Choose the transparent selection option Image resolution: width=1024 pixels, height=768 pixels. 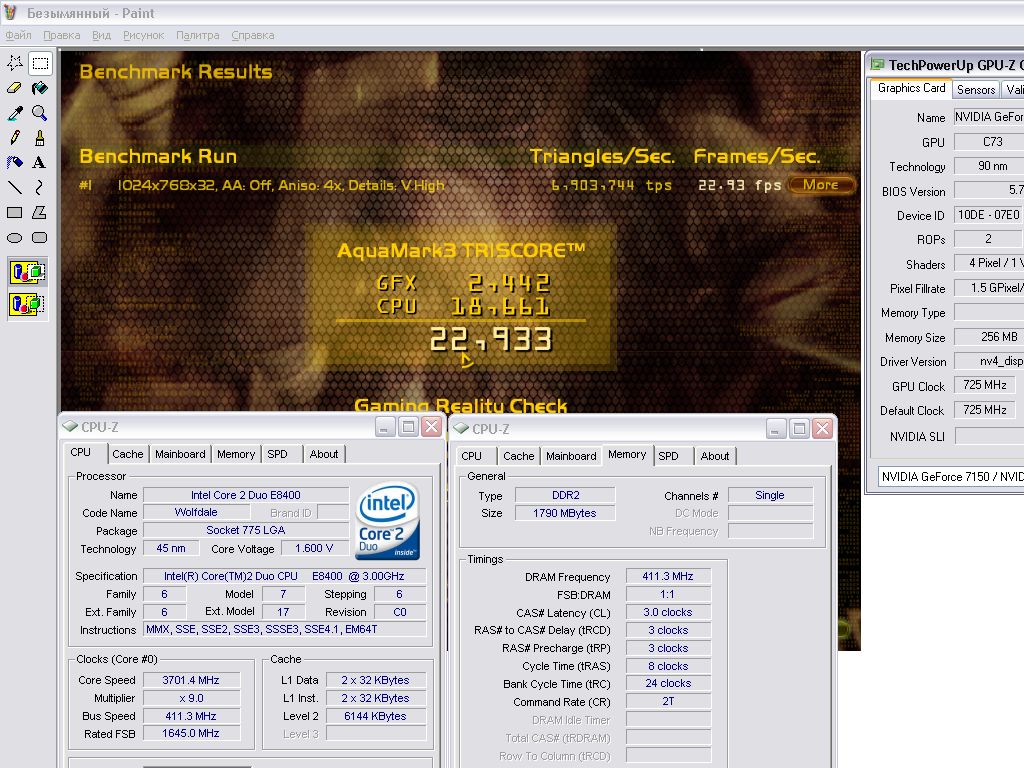pos(27,304)
